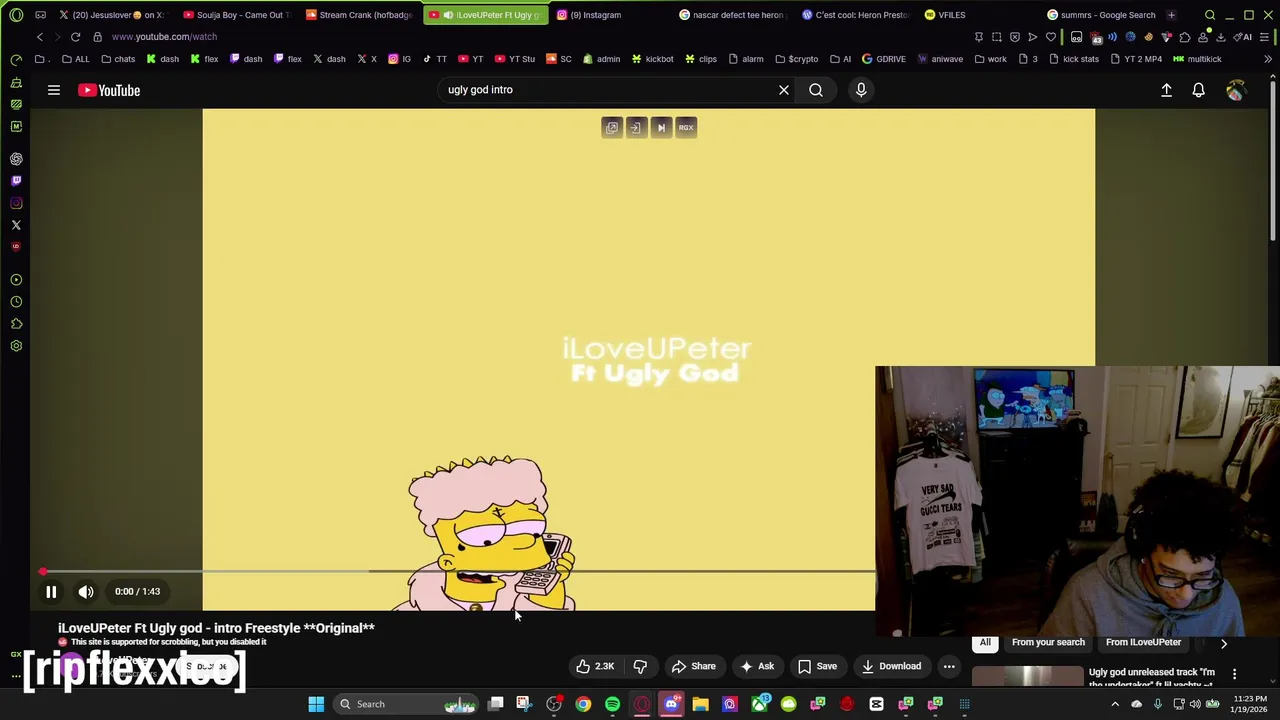Open YouTube notifications bell
This screenshot has width=1280, height=720.
tap(1198, 90)
